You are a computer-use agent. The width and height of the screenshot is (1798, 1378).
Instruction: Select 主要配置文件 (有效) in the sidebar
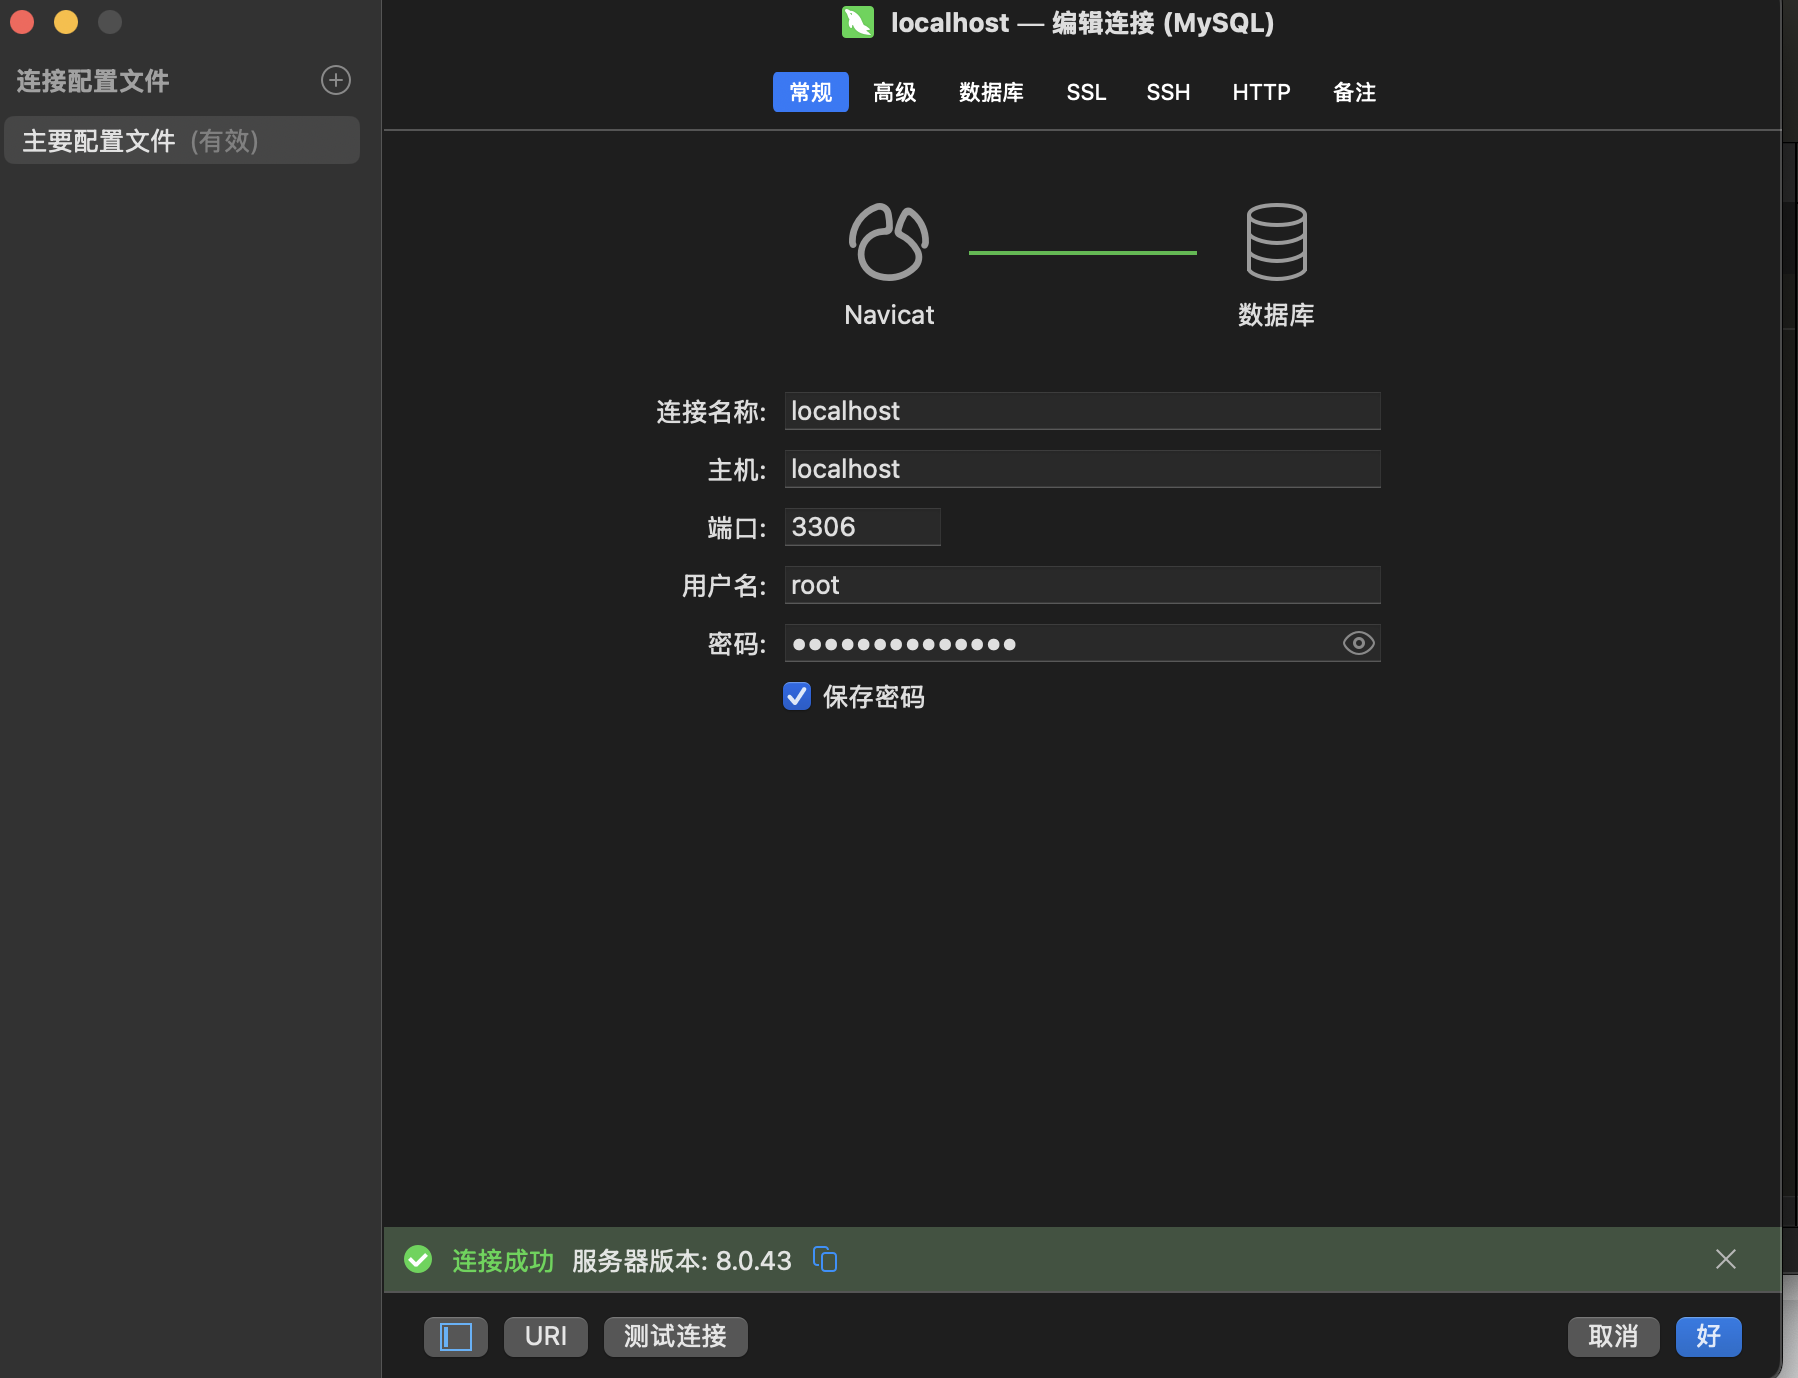coord(182,140)
